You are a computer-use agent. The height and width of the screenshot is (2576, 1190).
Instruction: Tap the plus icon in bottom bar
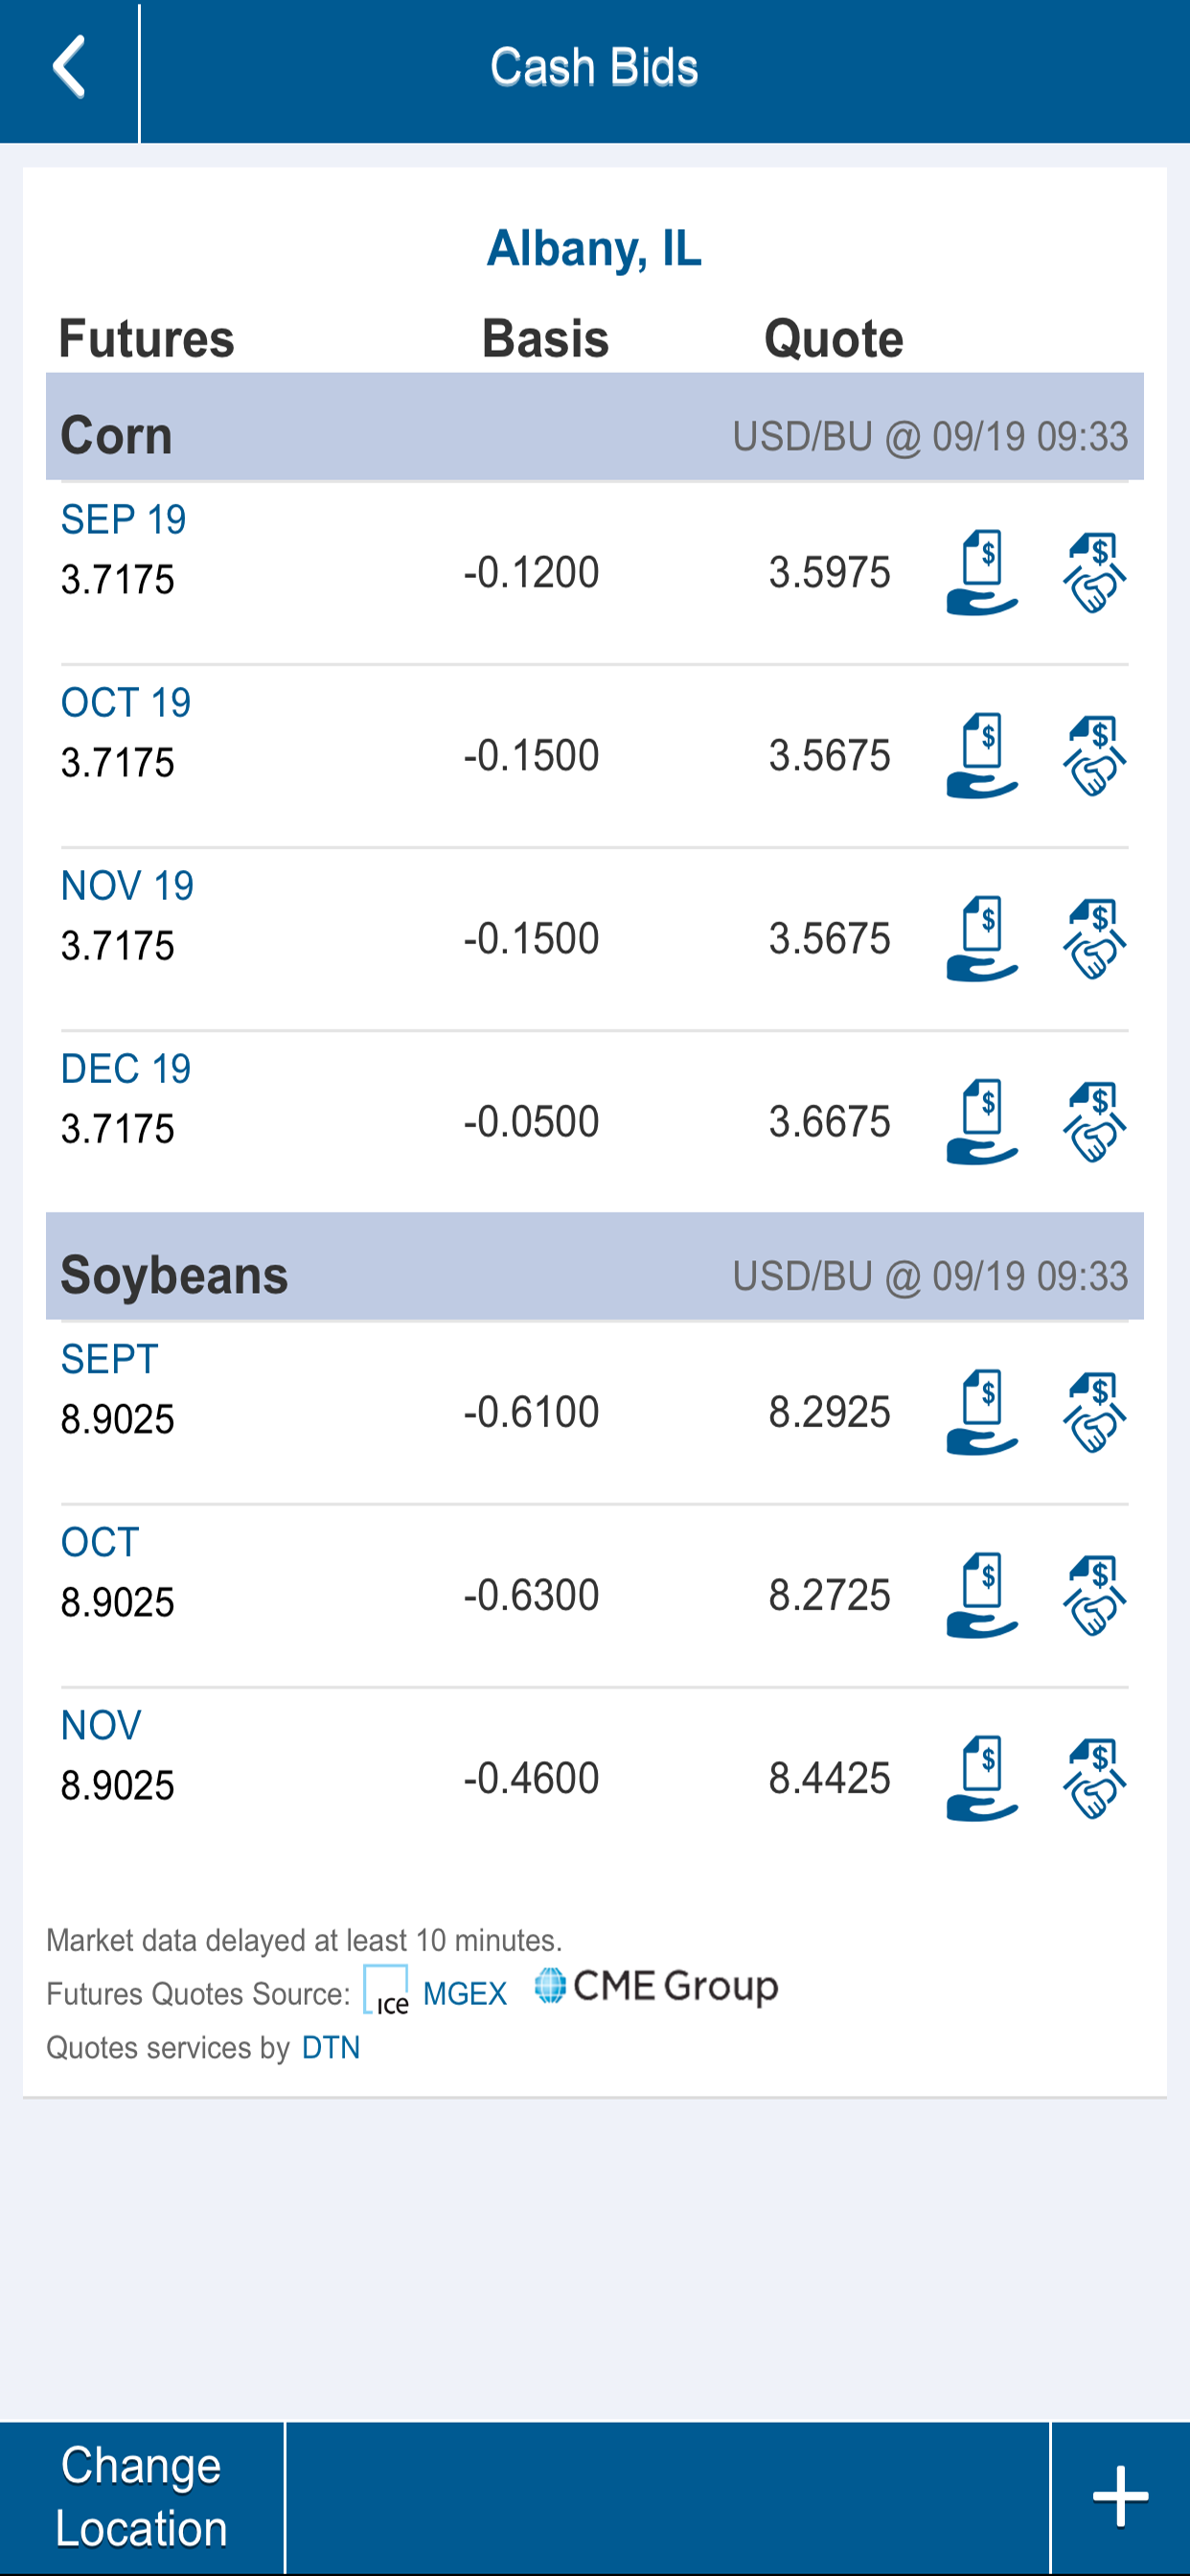coord(1120,2496)
